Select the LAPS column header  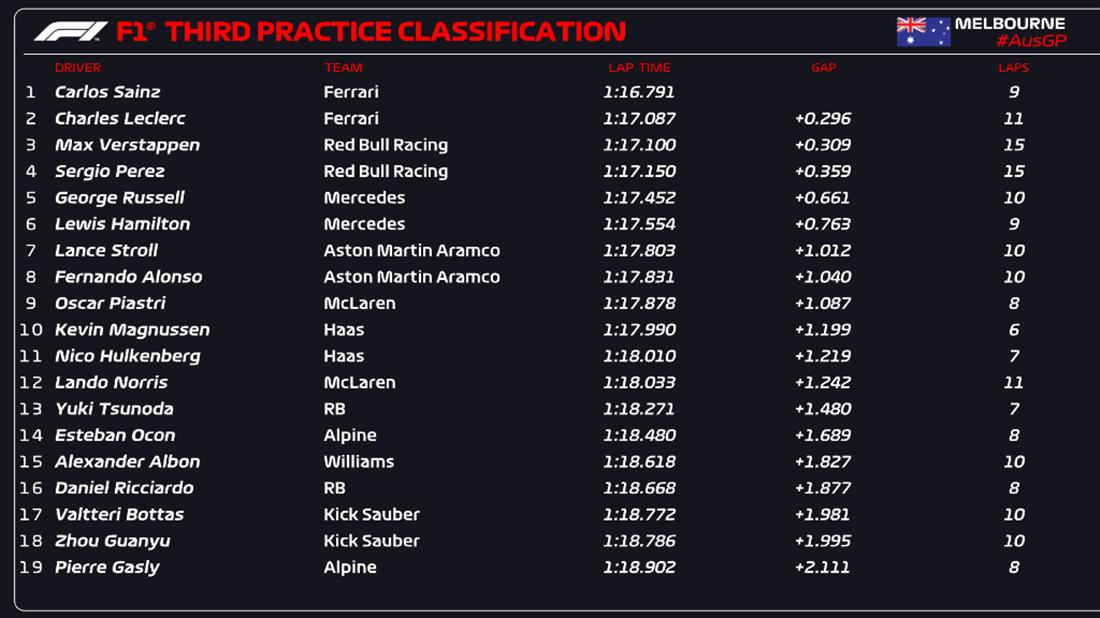(1013, 68)
